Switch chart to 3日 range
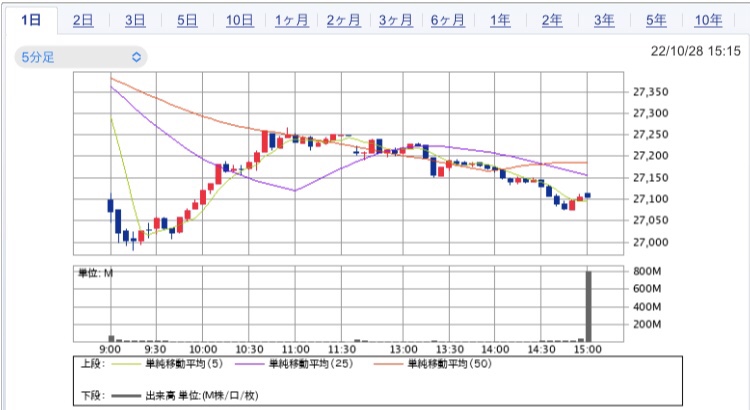 135,21
